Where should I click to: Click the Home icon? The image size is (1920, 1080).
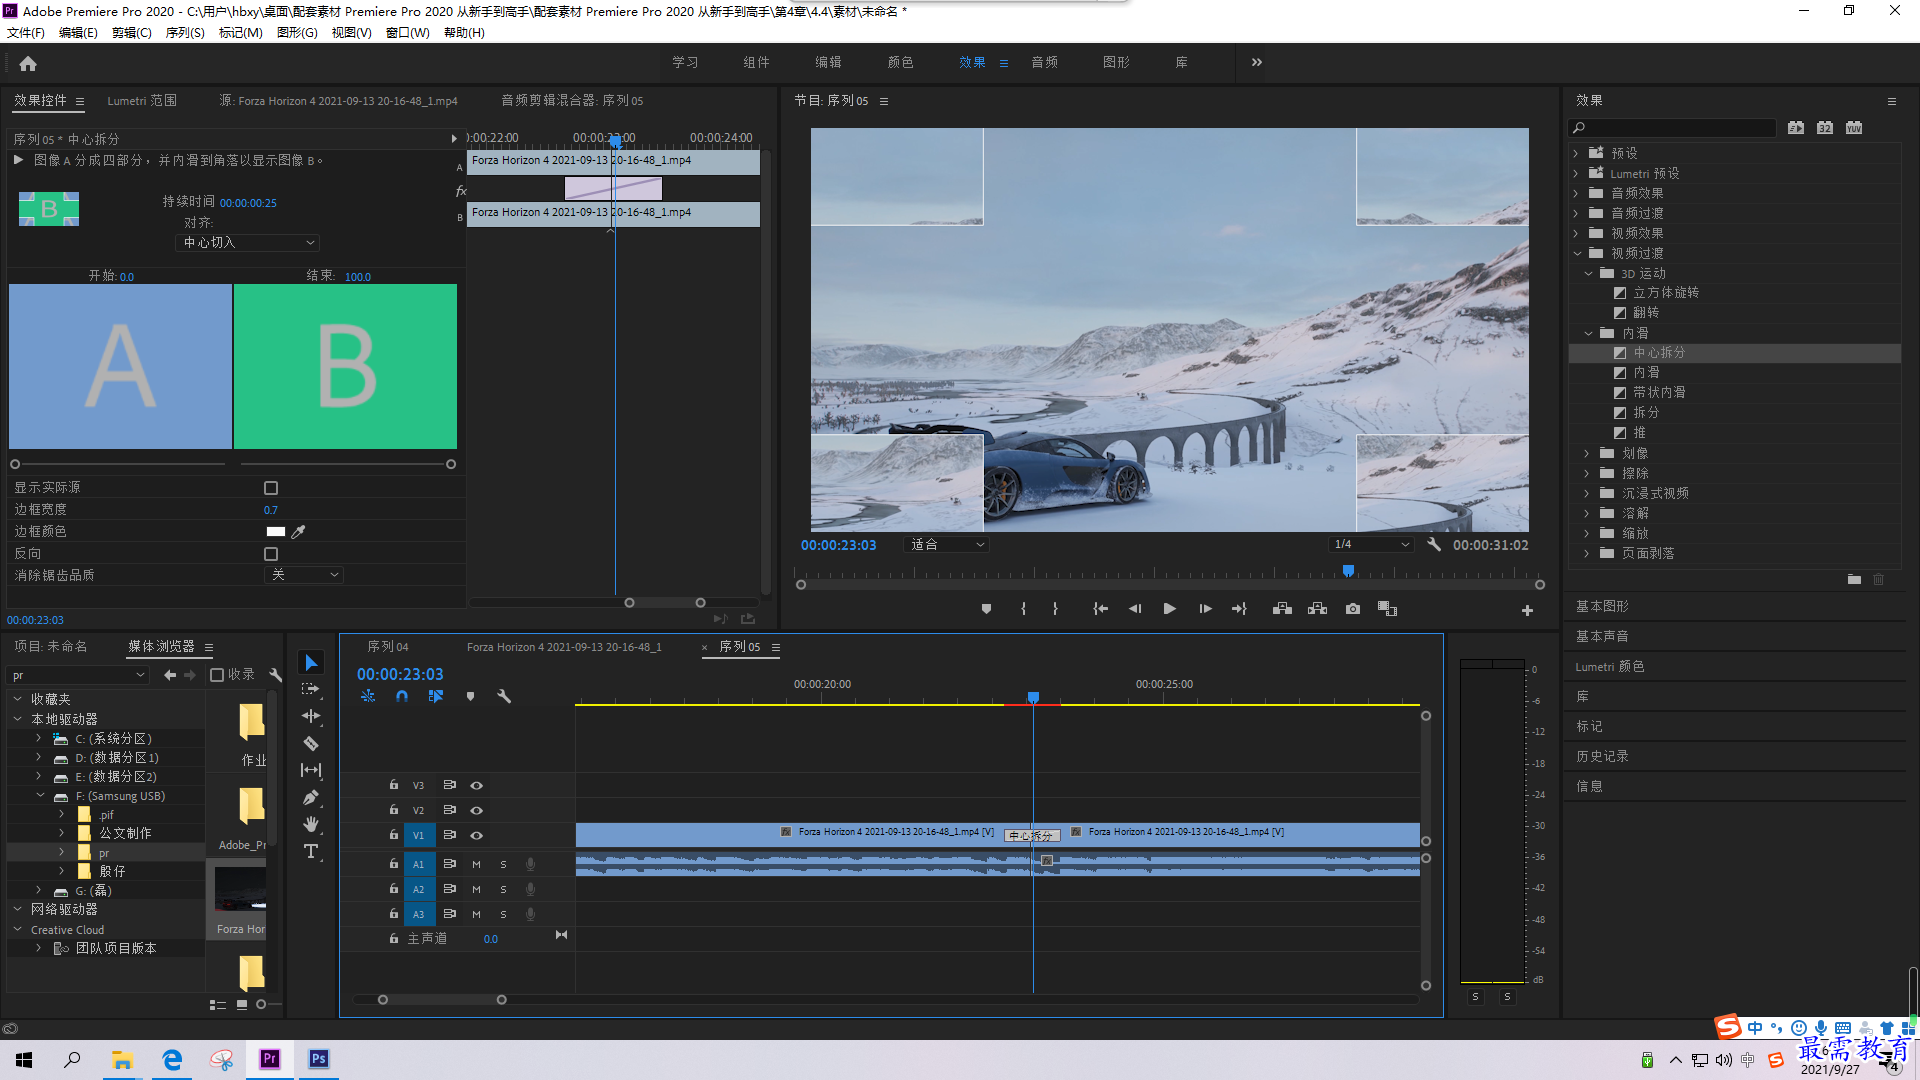pos(28,63)
